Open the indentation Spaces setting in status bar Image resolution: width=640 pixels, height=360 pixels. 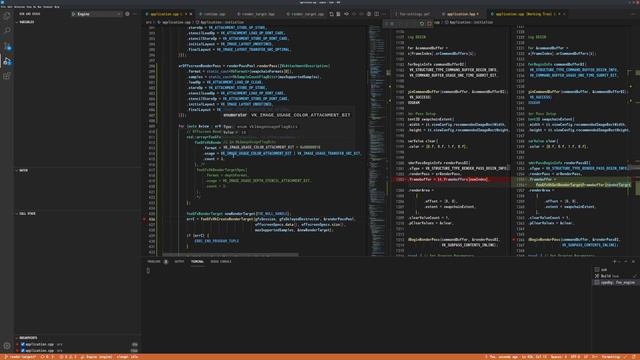(558, 357)
